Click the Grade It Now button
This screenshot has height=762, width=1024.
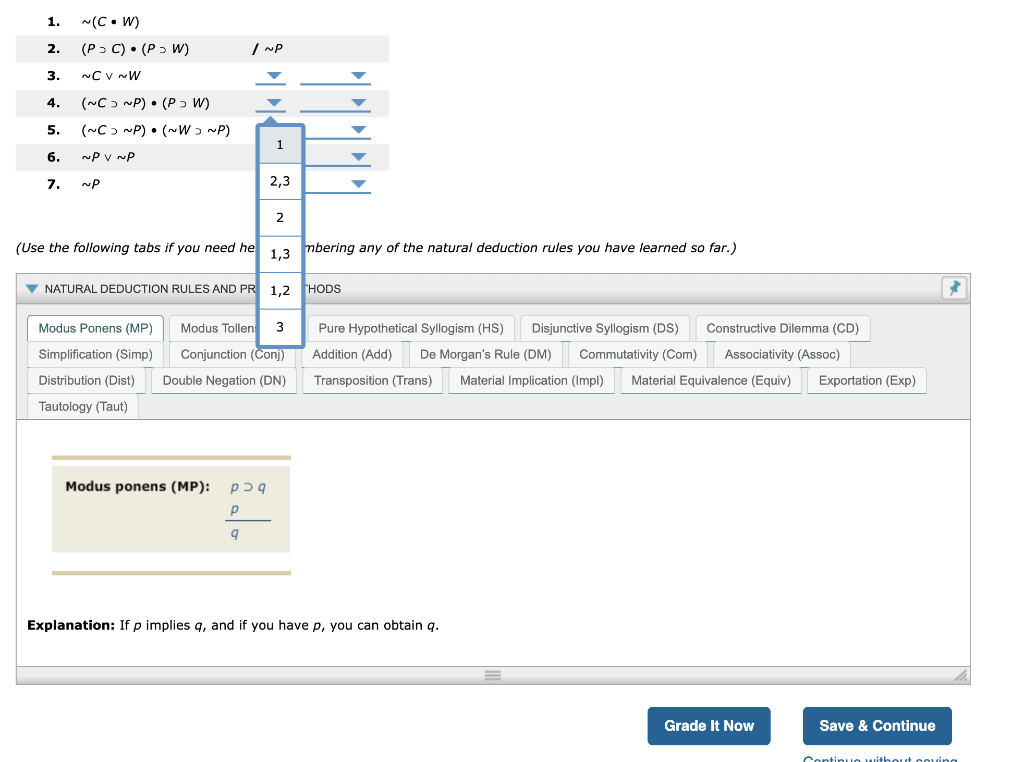[708, 726]
